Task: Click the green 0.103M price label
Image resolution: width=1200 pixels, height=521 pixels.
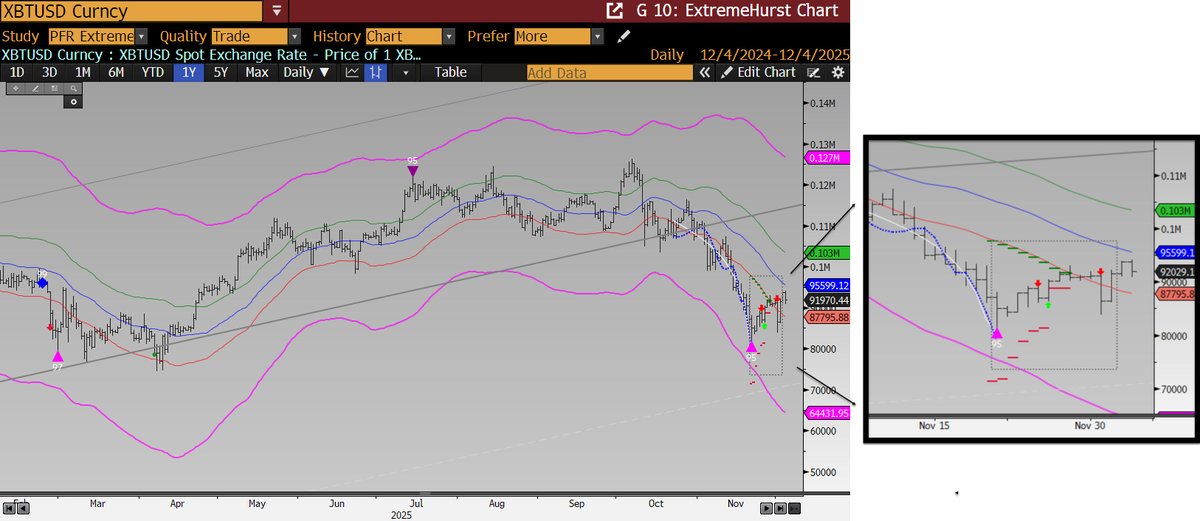Action: pos(828,254)
